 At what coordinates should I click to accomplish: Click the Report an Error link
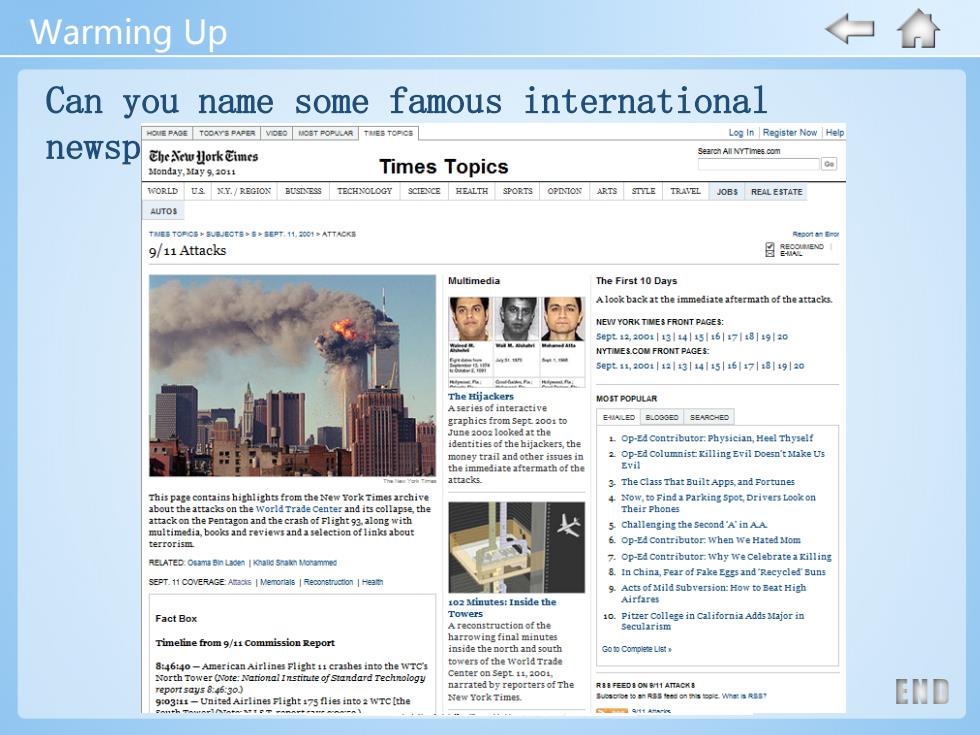pos(816,234)
